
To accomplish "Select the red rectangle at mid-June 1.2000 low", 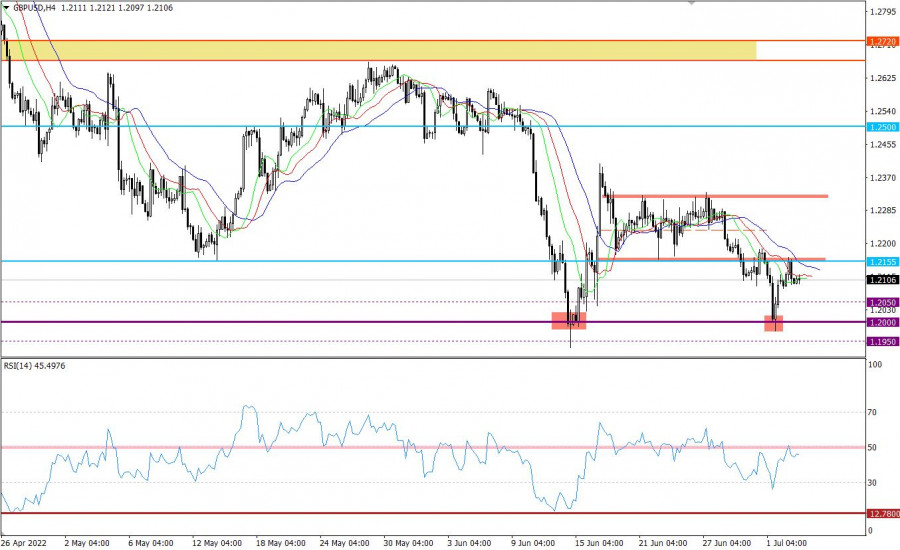I will 569,320.
